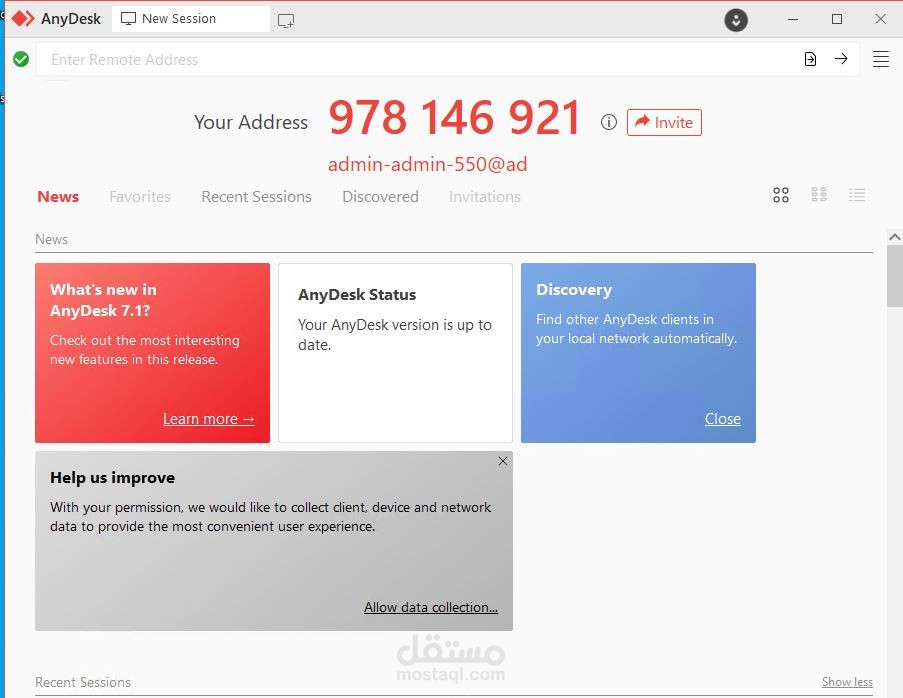Switch to small tiles view
903x698 pixels.
(x=819, y=195)
